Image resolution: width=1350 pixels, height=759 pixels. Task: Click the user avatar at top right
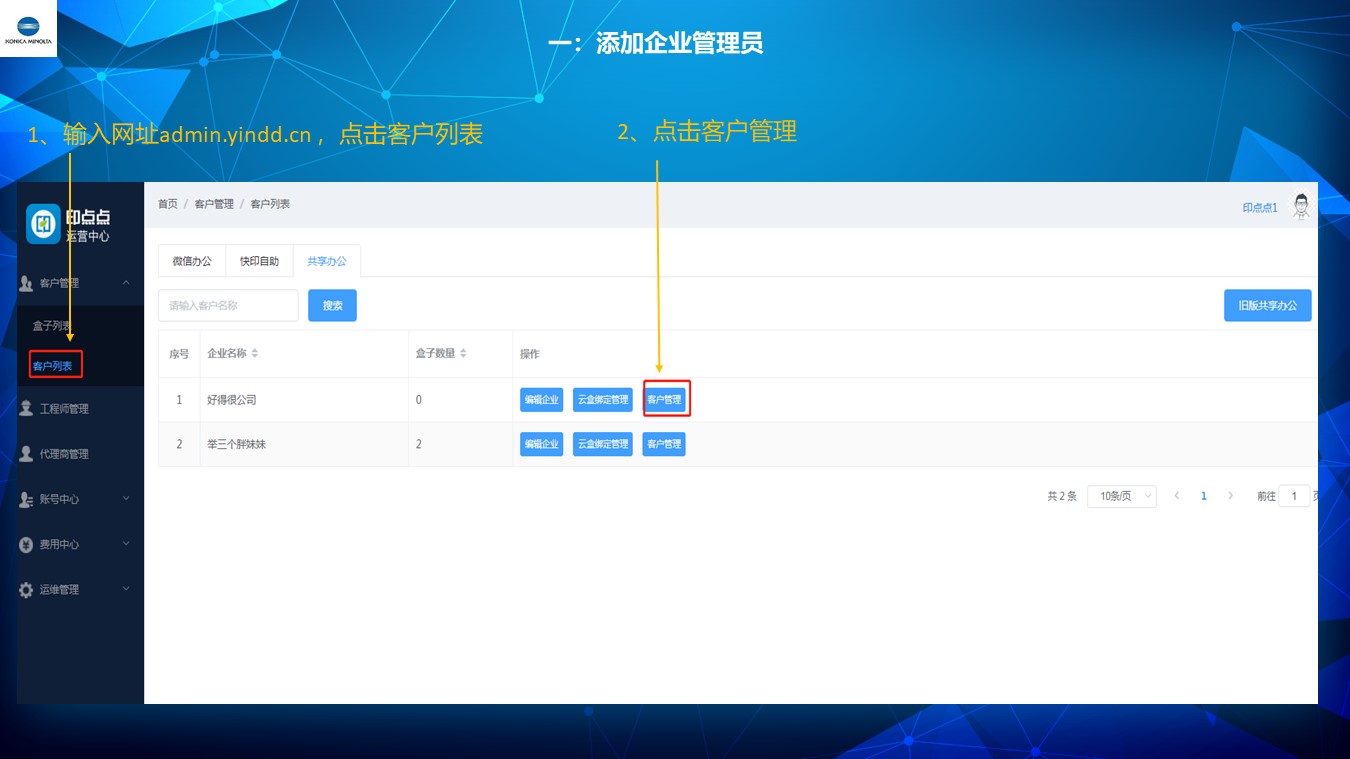click(1301, 206)
